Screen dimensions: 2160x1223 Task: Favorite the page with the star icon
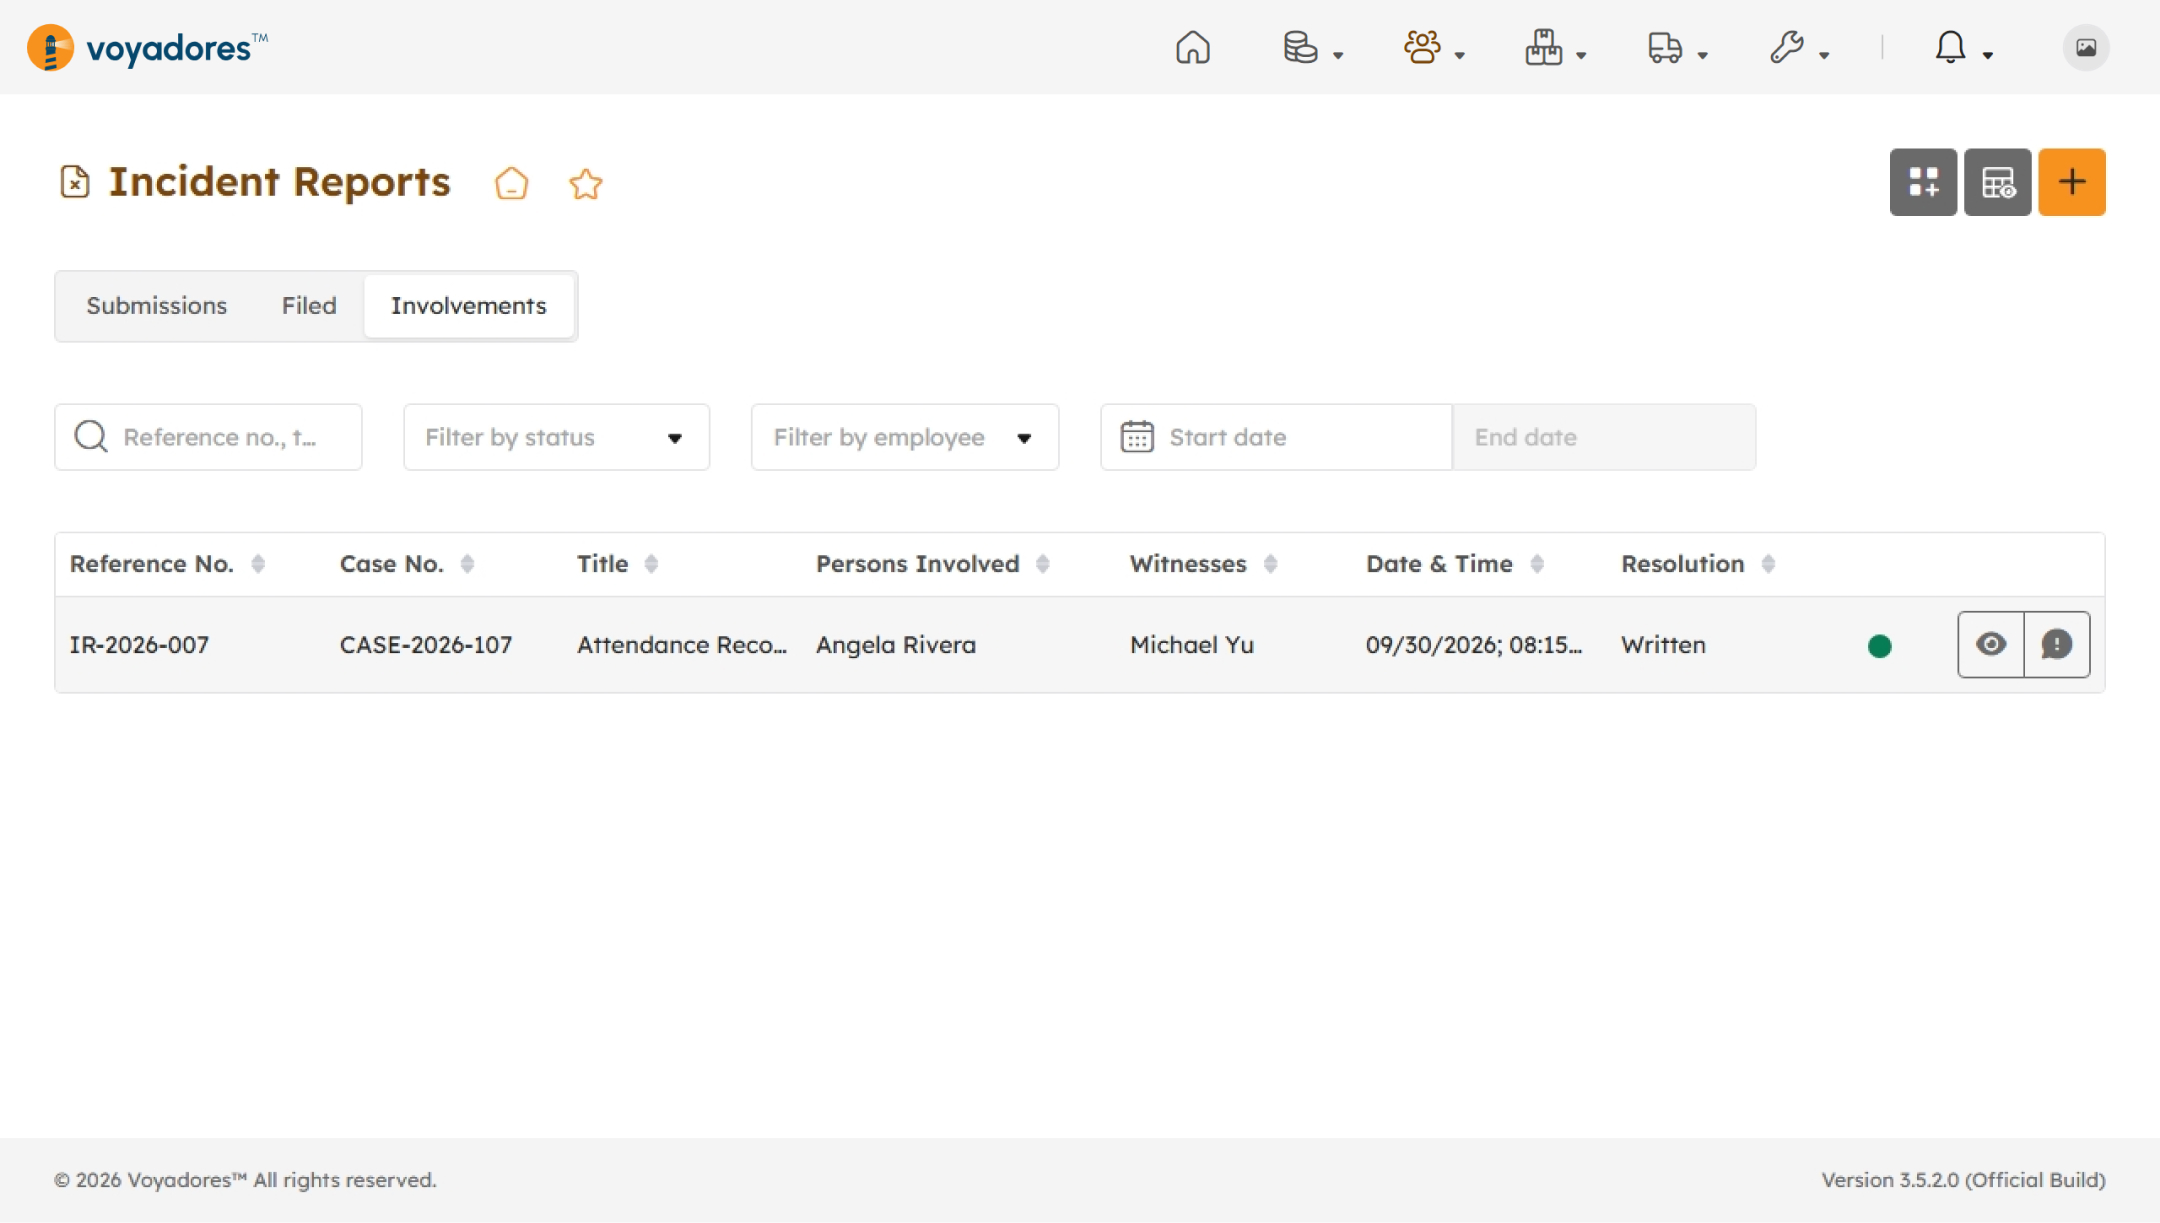[586, 184]
